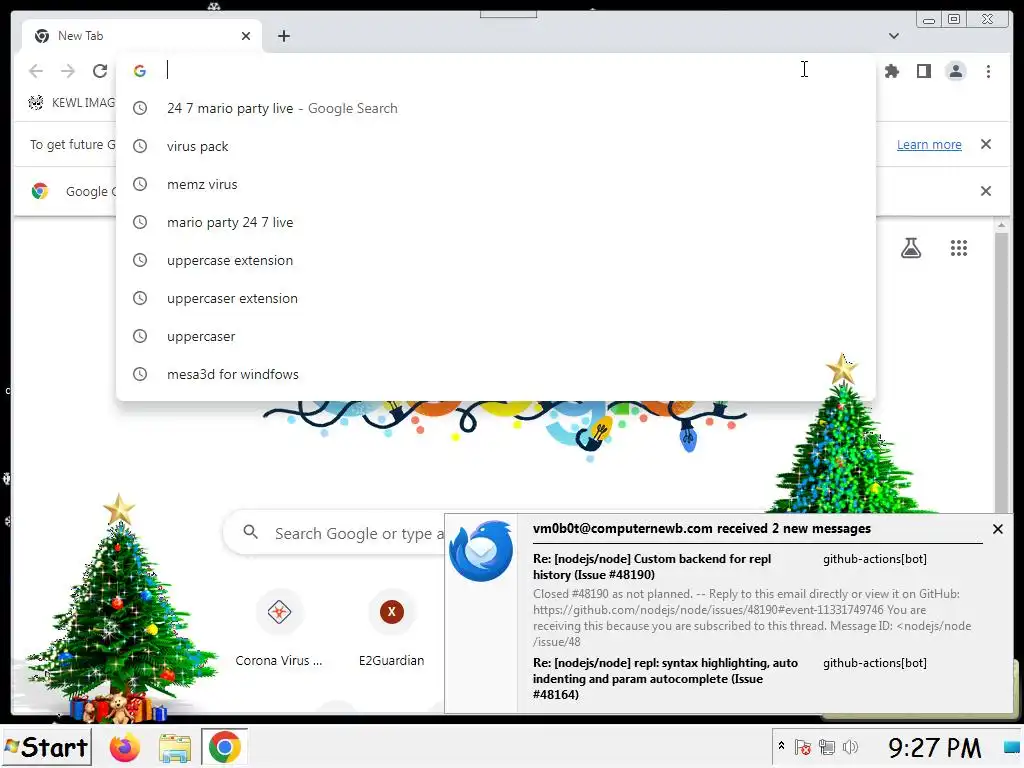Dismiss the future Google updates infobar
This screenshot has height=768, width=1024.
pyautogui.click(x=986, y=144)
